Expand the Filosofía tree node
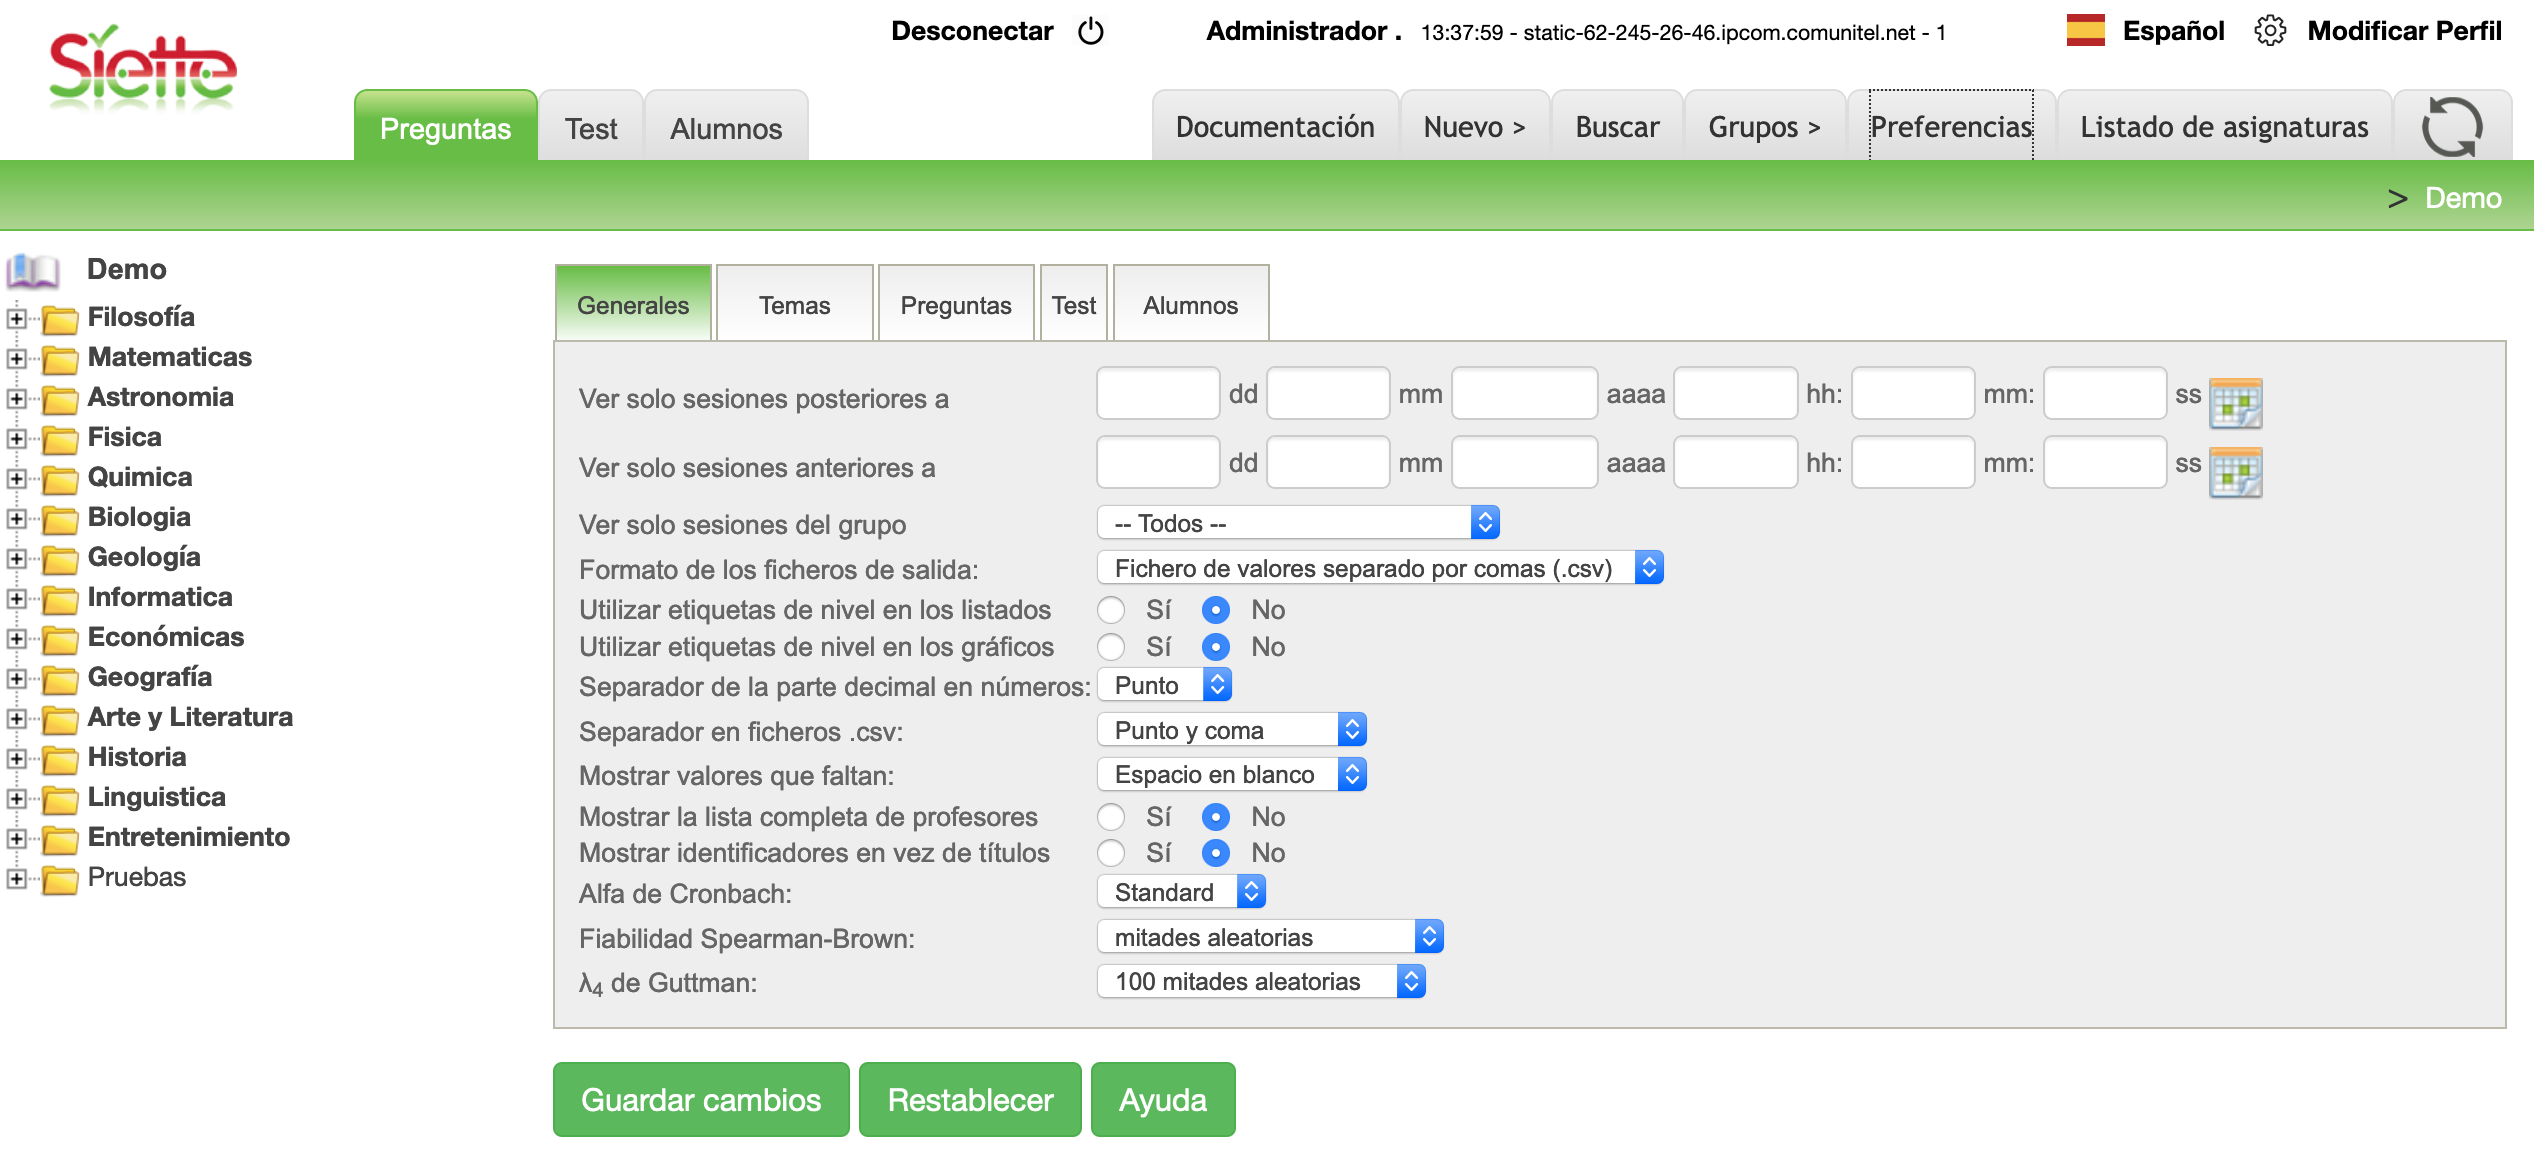The width and height of the screenshot is (2534, 1158). click(16, 318)
